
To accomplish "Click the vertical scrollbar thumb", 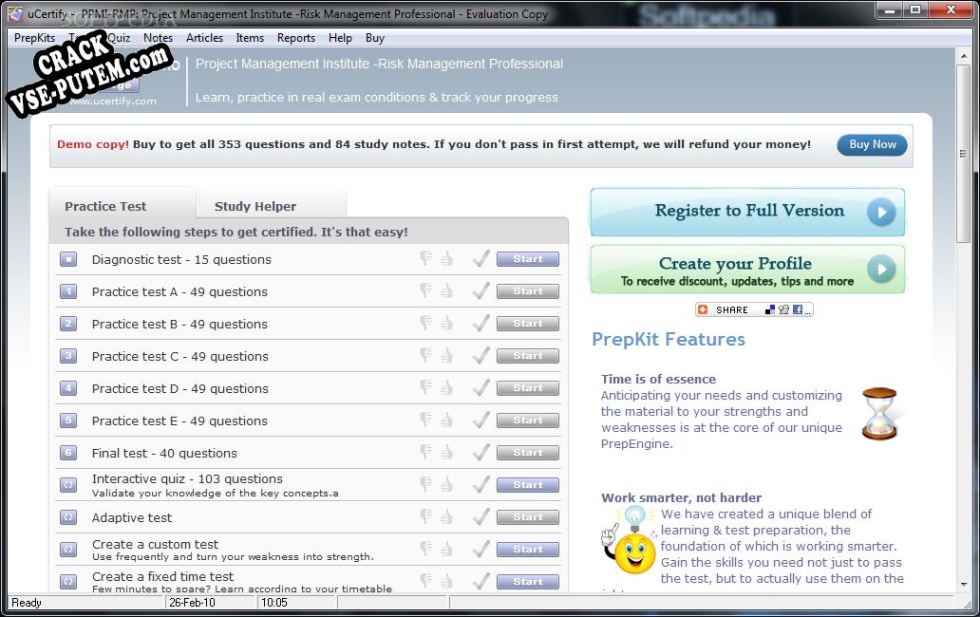I will pyautogui.click(x=963, y=153).
